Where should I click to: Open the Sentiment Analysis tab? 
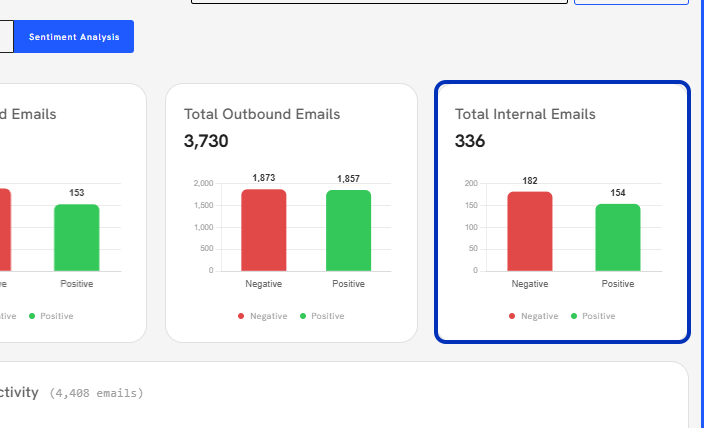(74, 36)
